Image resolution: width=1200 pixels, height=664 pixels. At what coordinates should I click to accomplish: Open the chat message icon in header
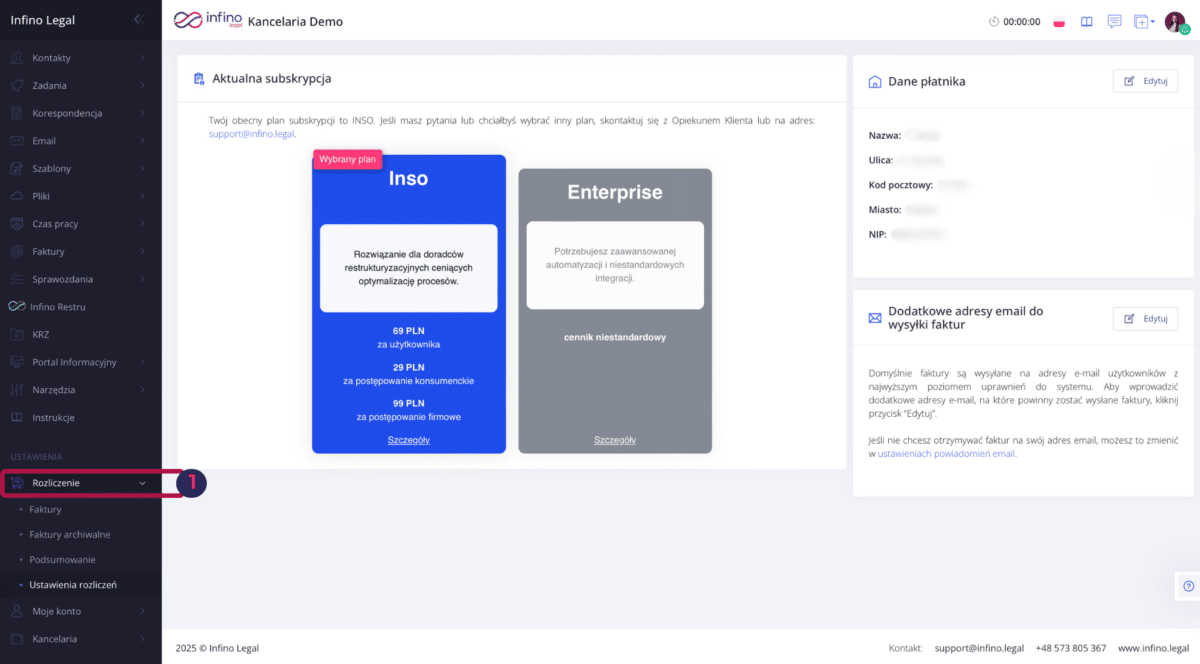[x=1114, y=21]
